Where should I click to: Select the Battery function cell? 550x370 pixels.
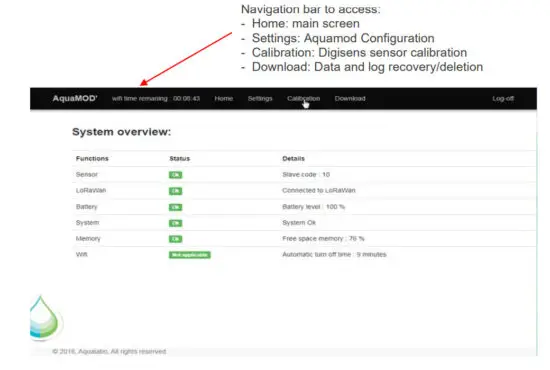pos(86,207)
